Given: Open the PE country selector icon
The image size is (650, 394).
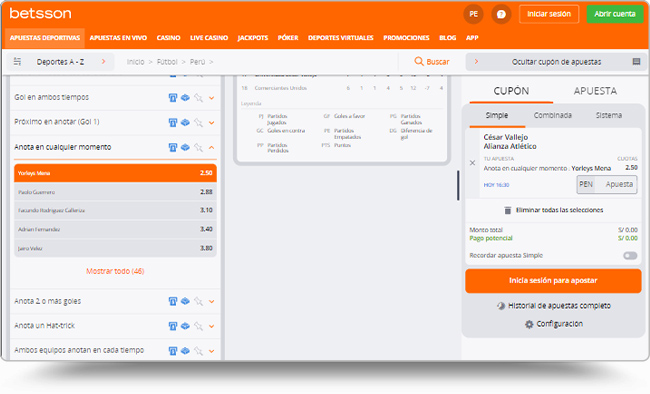Looking at the screenshot, I should click(x=473, y=14).
